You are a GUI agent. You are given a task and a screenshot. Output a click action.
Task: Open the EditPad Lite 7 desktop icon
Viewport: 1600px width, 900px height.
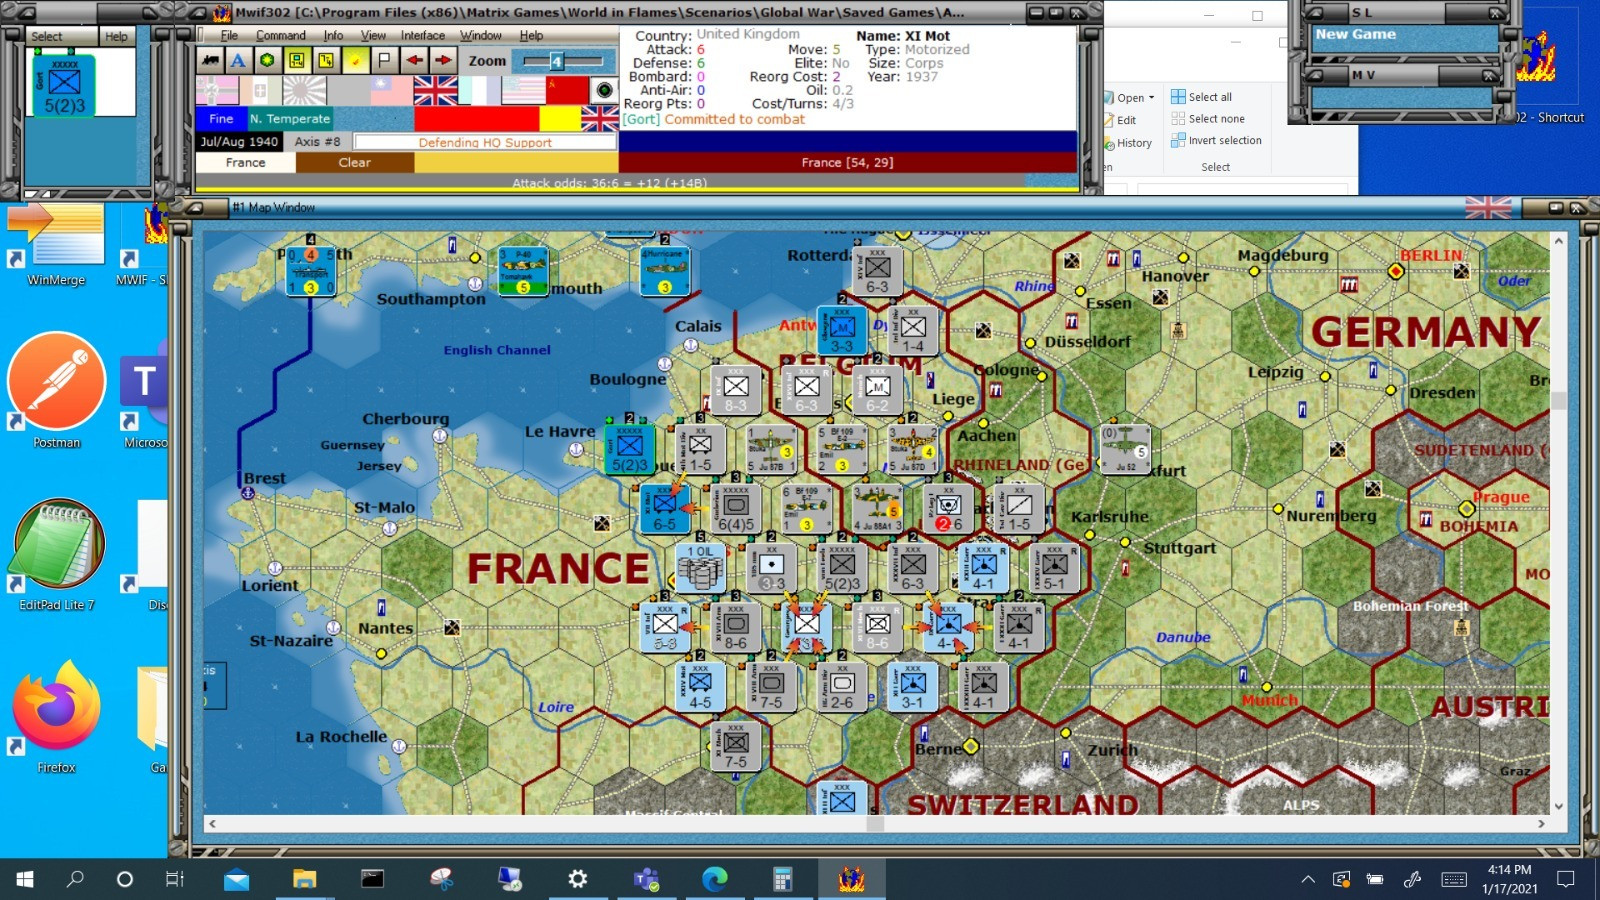[57, 554]
